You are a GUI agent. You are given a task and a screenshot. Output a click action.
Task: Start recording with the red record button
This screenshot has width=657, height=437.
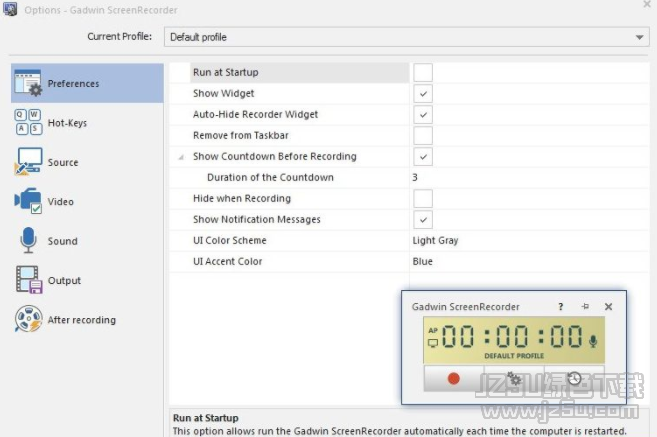coord(454,378)
